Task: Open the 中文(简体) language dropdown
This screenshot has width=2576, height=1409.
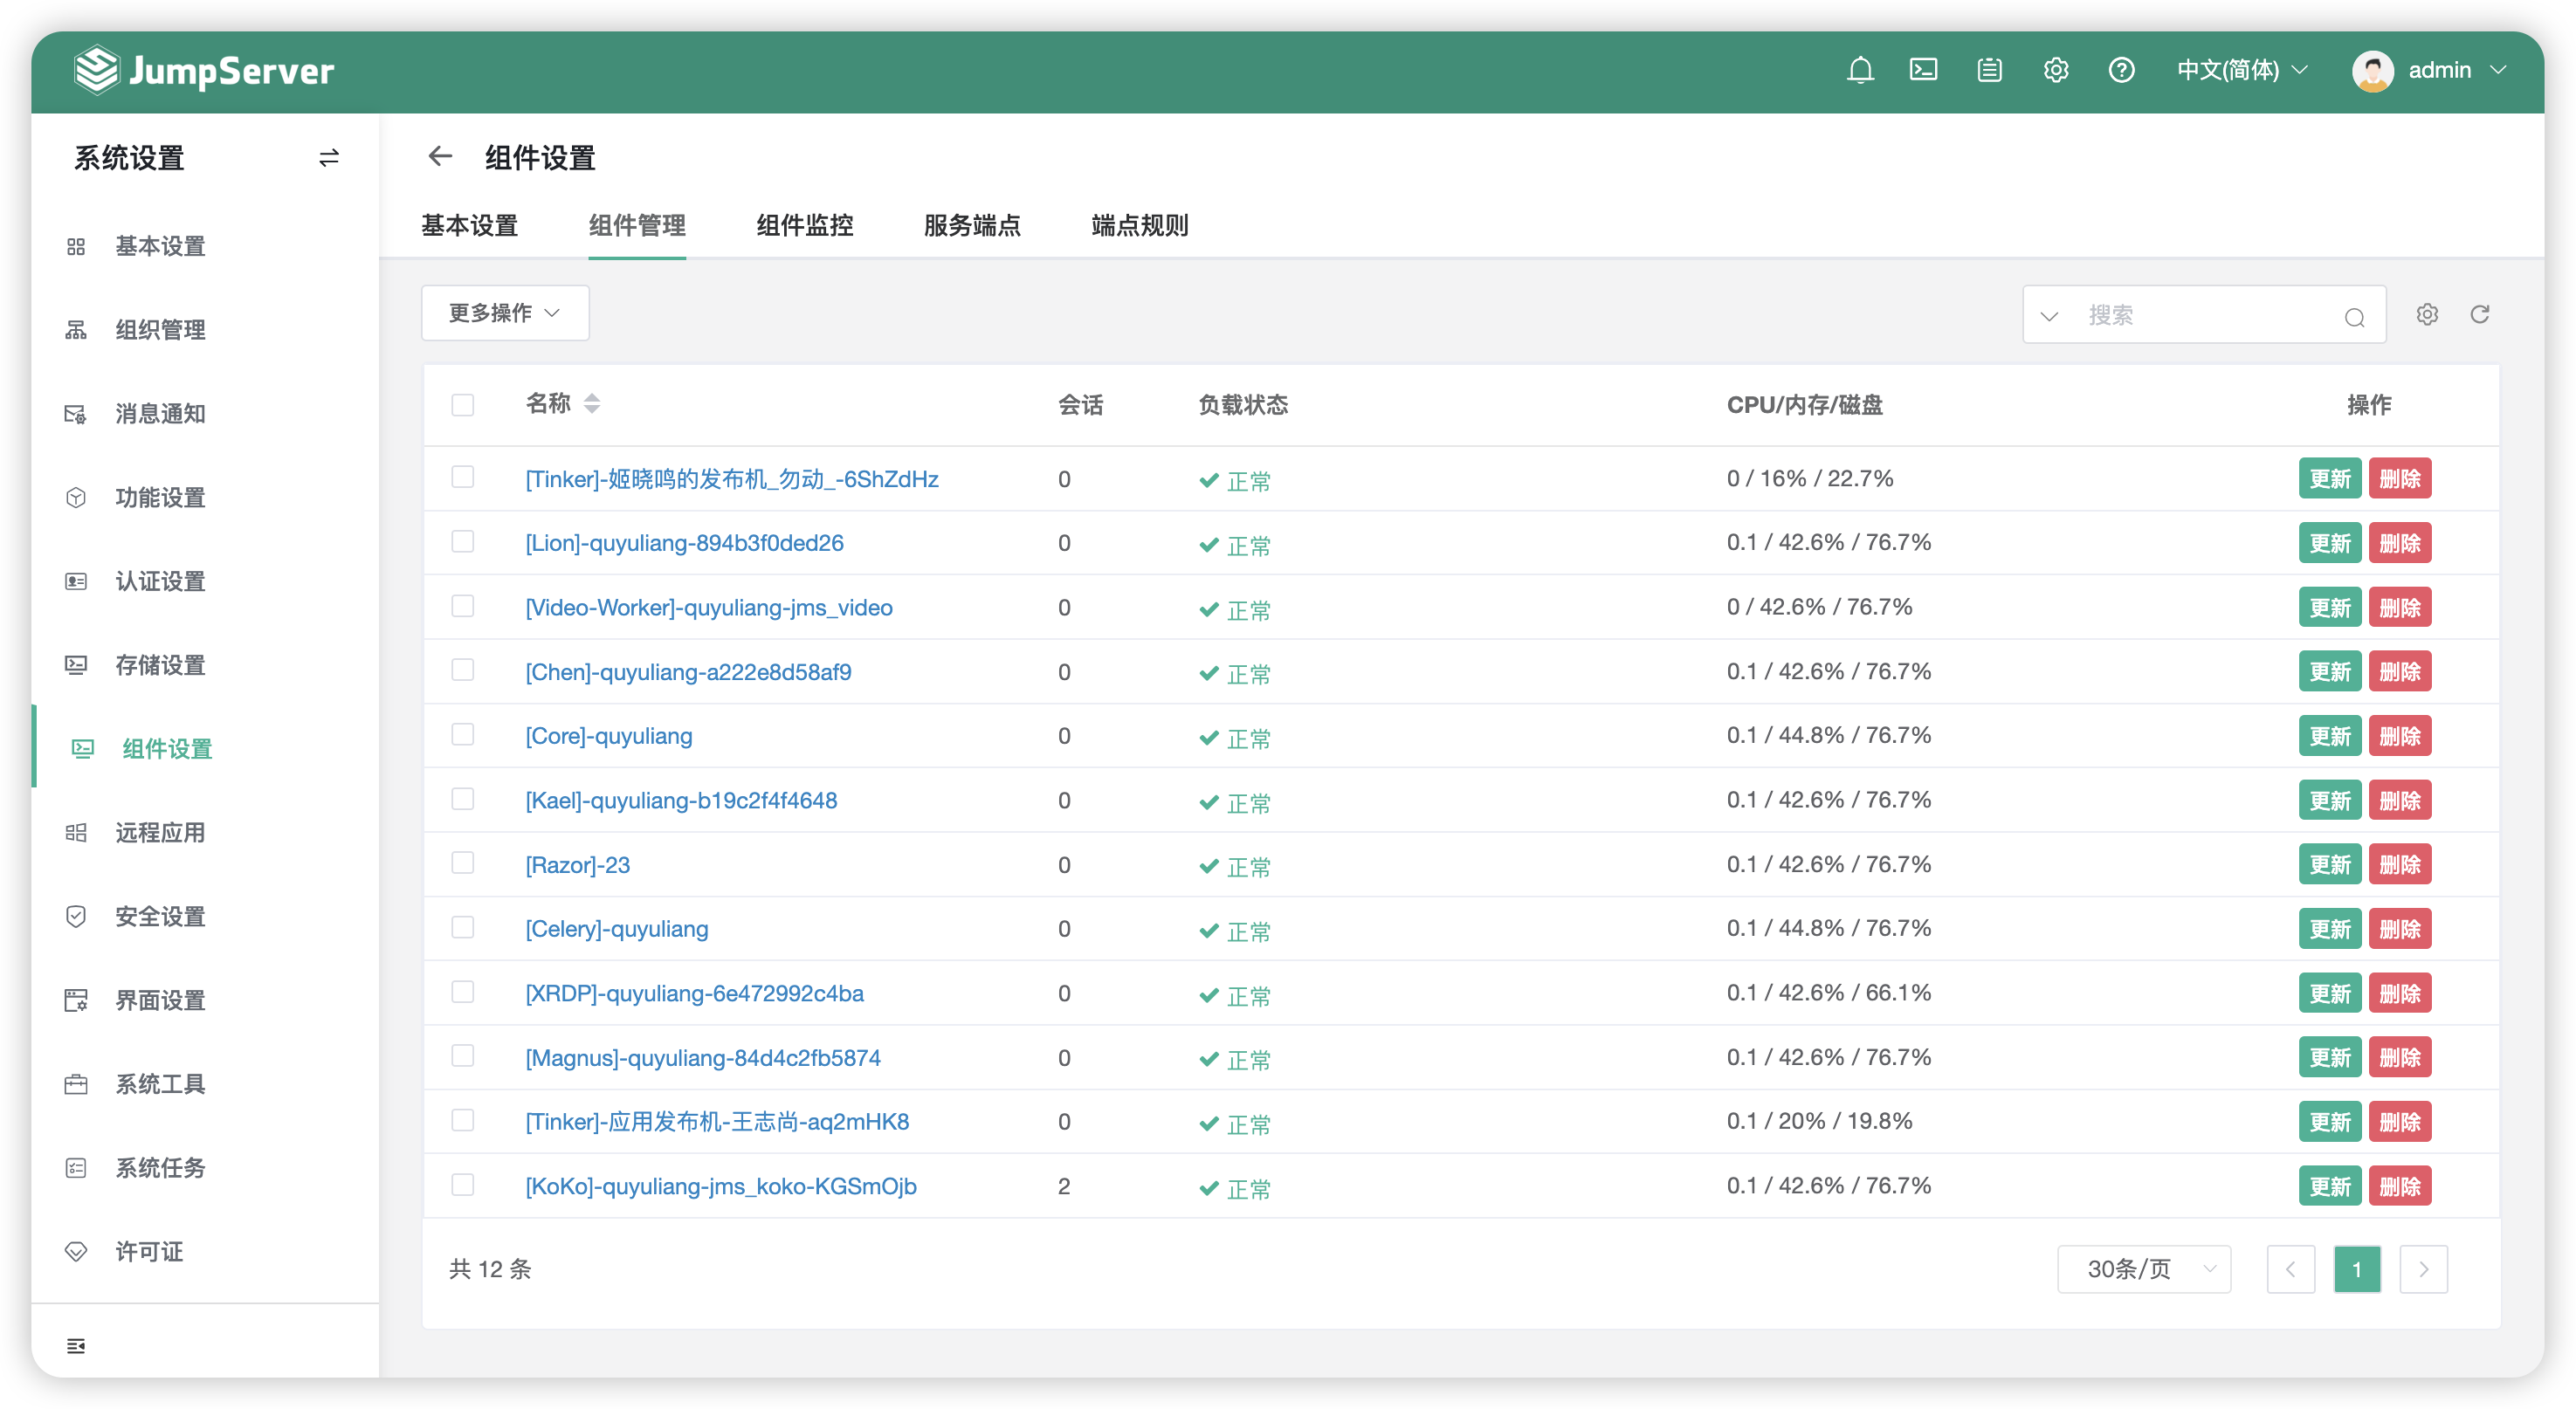Action: pos(2242,70)
